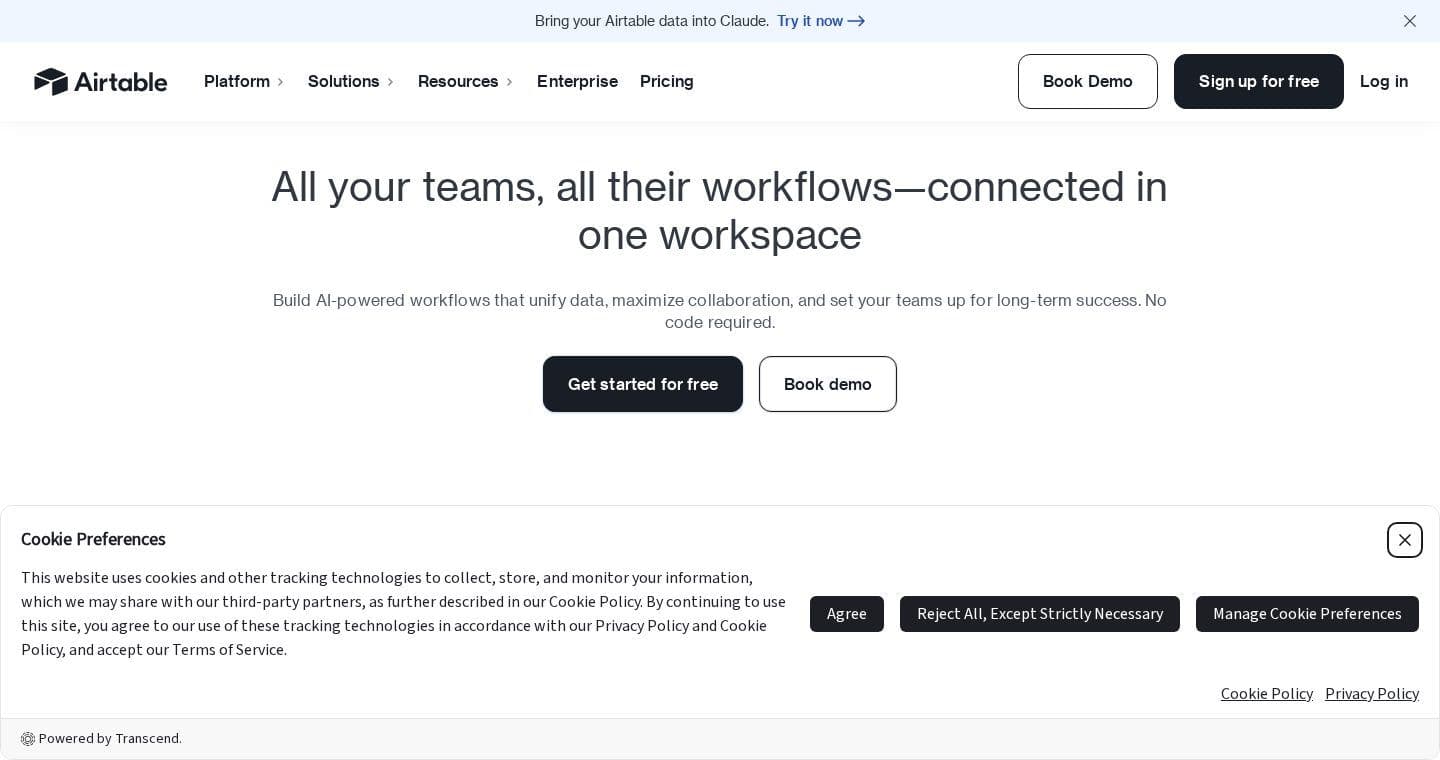
Task: Click the main hero headline text
Action: point(720,211)
